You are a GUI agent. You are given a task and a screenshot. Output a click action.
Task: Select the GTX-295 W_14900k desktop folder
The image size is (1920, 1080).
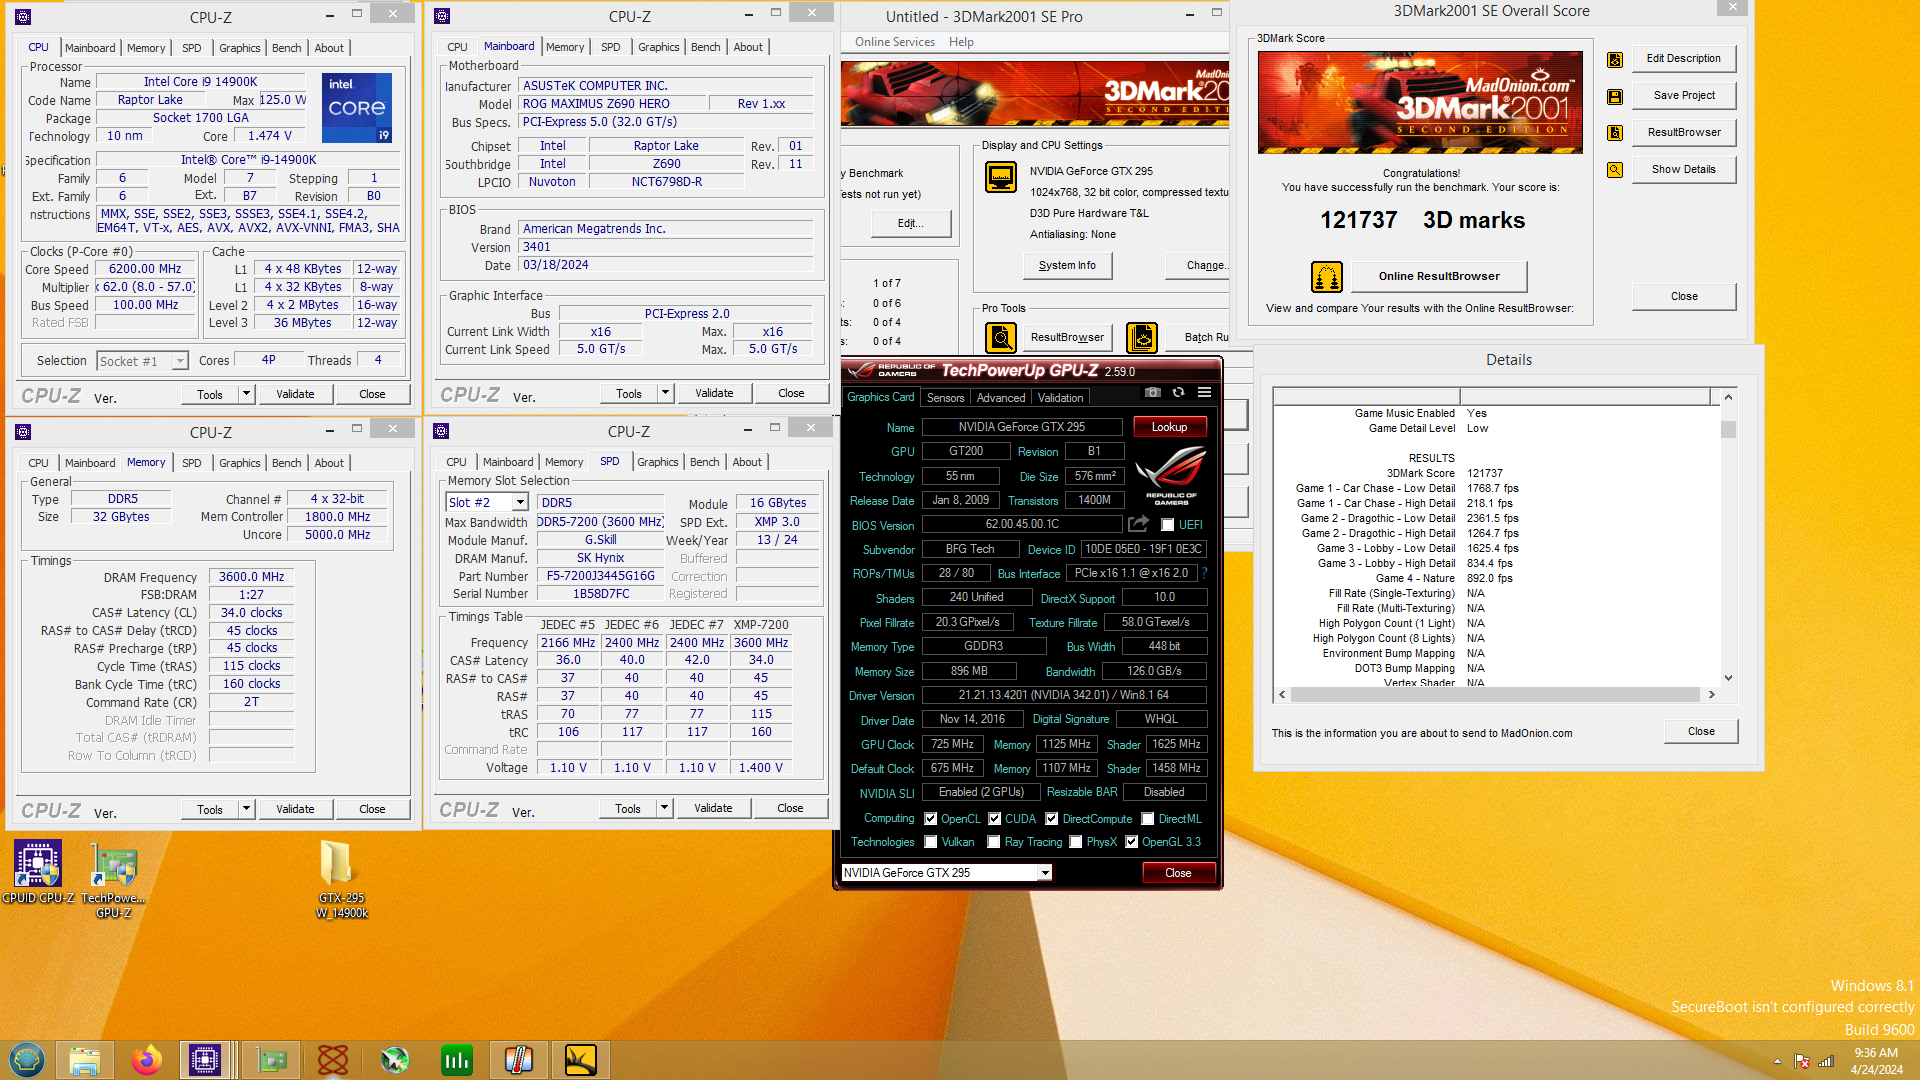tap(341, 880)
